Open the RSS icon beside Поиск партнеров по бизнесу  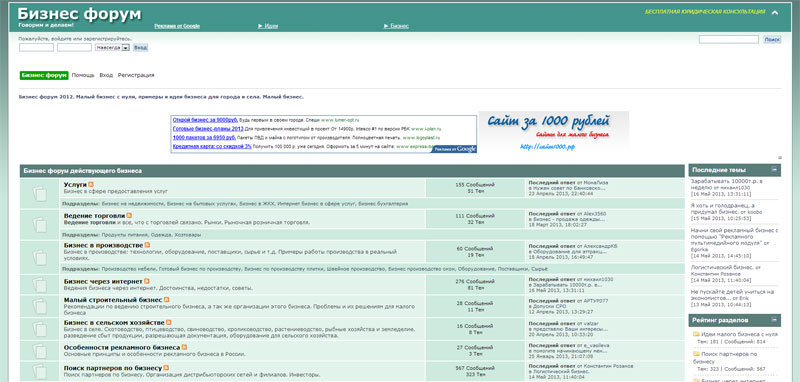tap(167, 368)
